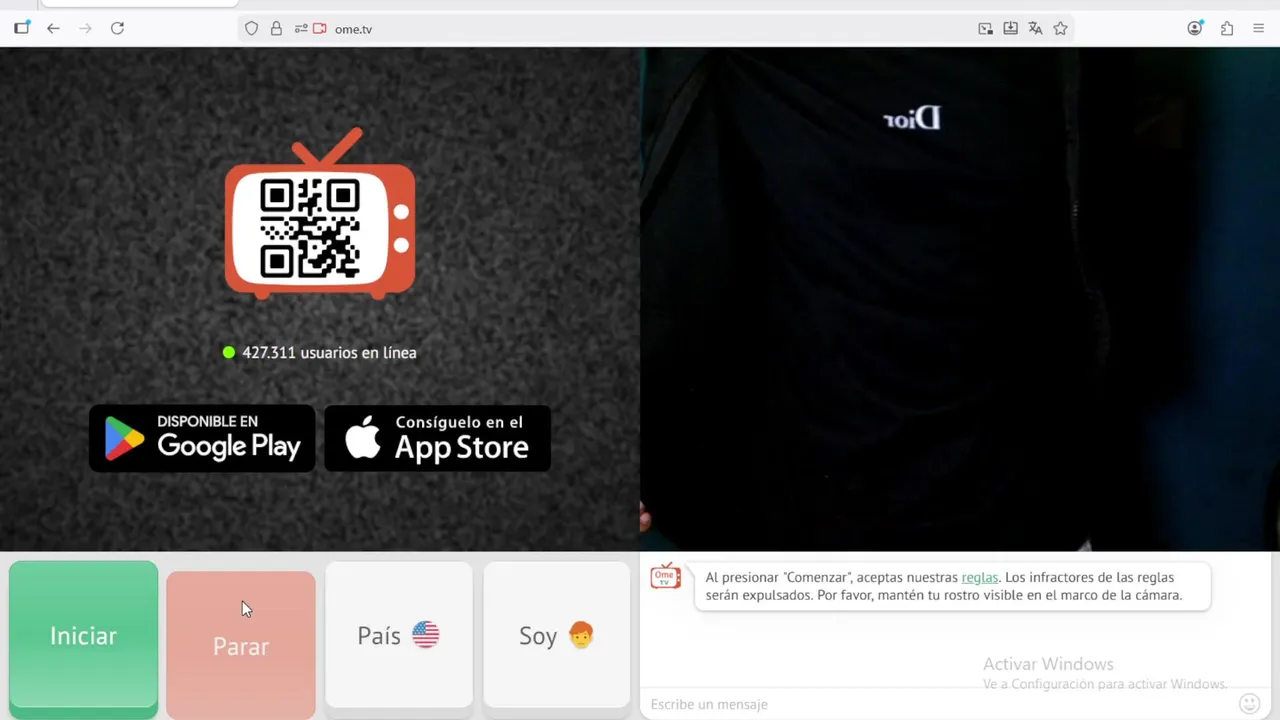This screenshot has height=720, width=1280.
Task: Click the tracking protection shield icon
Action: coord(252,29)
